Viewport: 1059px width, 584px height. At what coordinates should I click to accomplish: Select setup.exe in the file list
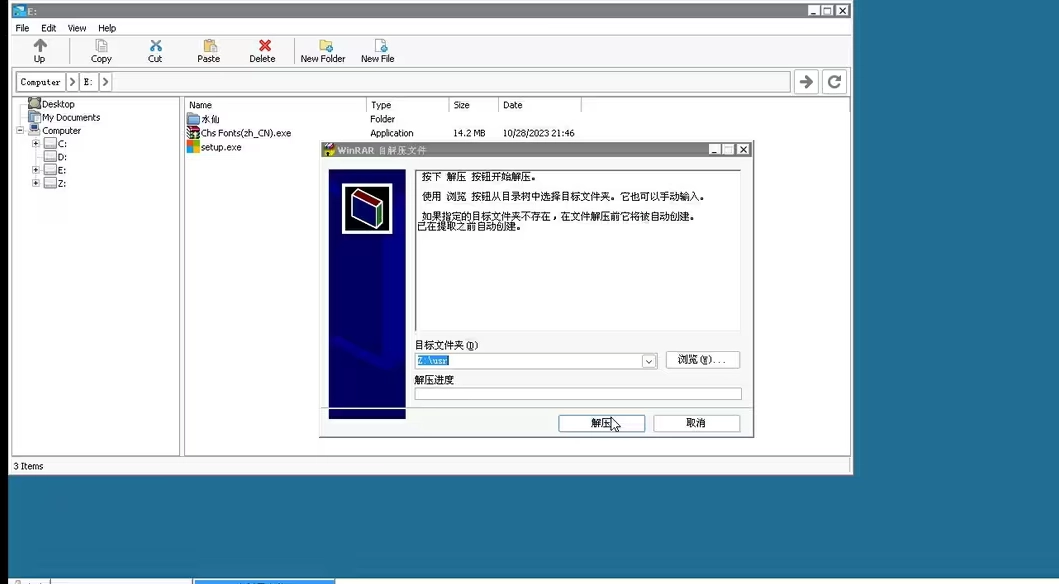220,147
